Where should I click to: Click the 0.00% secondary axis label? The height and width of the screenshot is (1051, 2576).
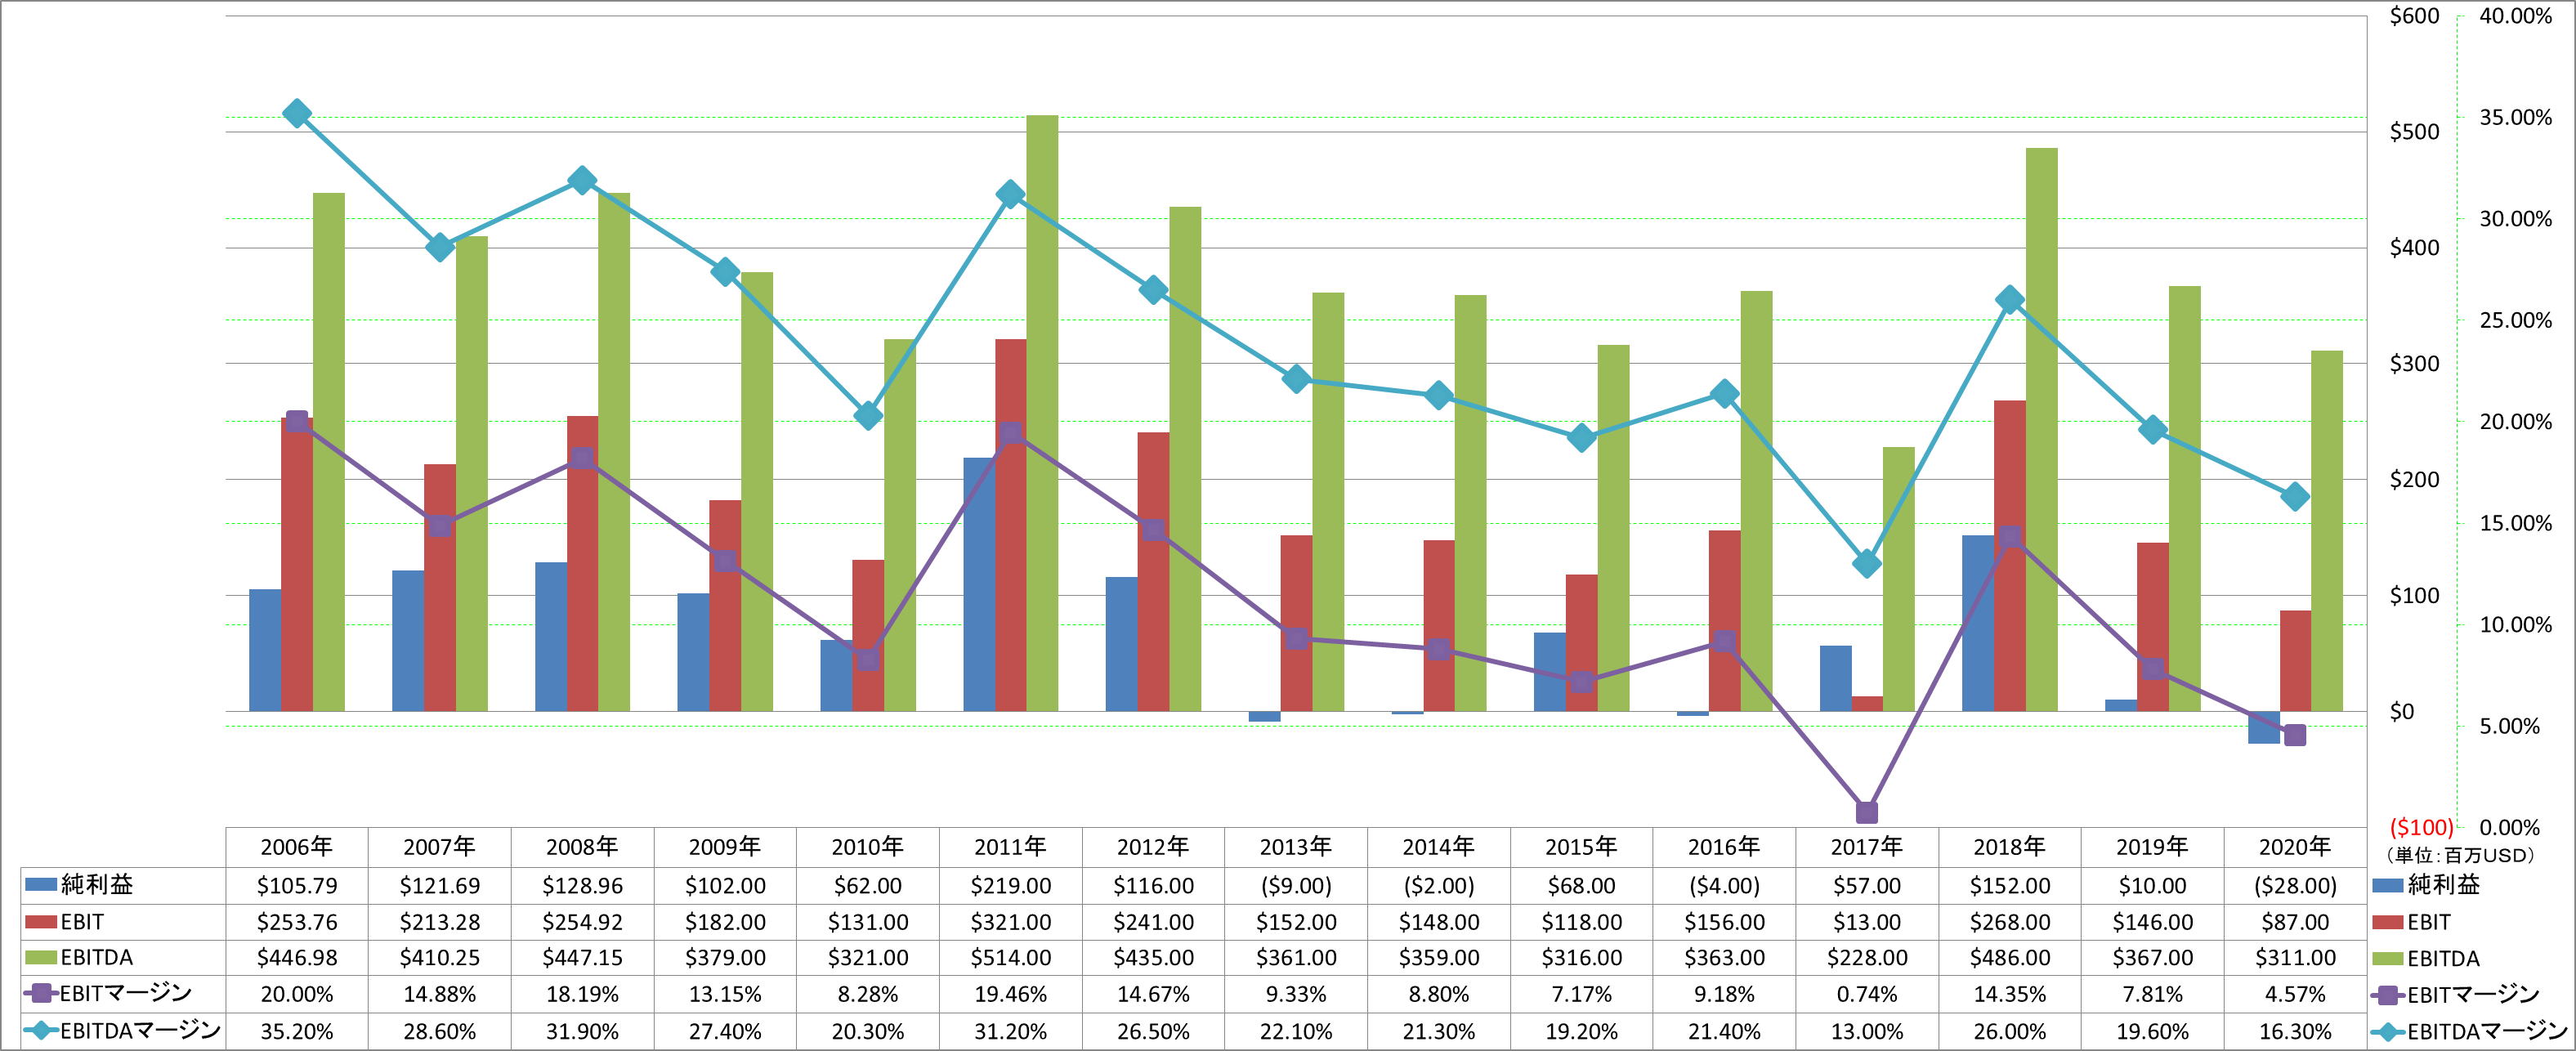pyautogui.click(x=2509, y=827)
